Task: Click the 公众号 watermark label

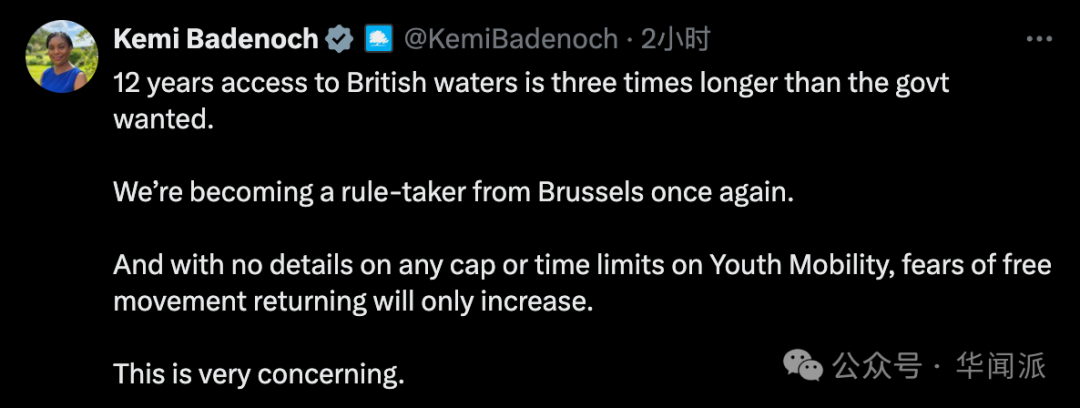Action: click(x=877, y=366)
